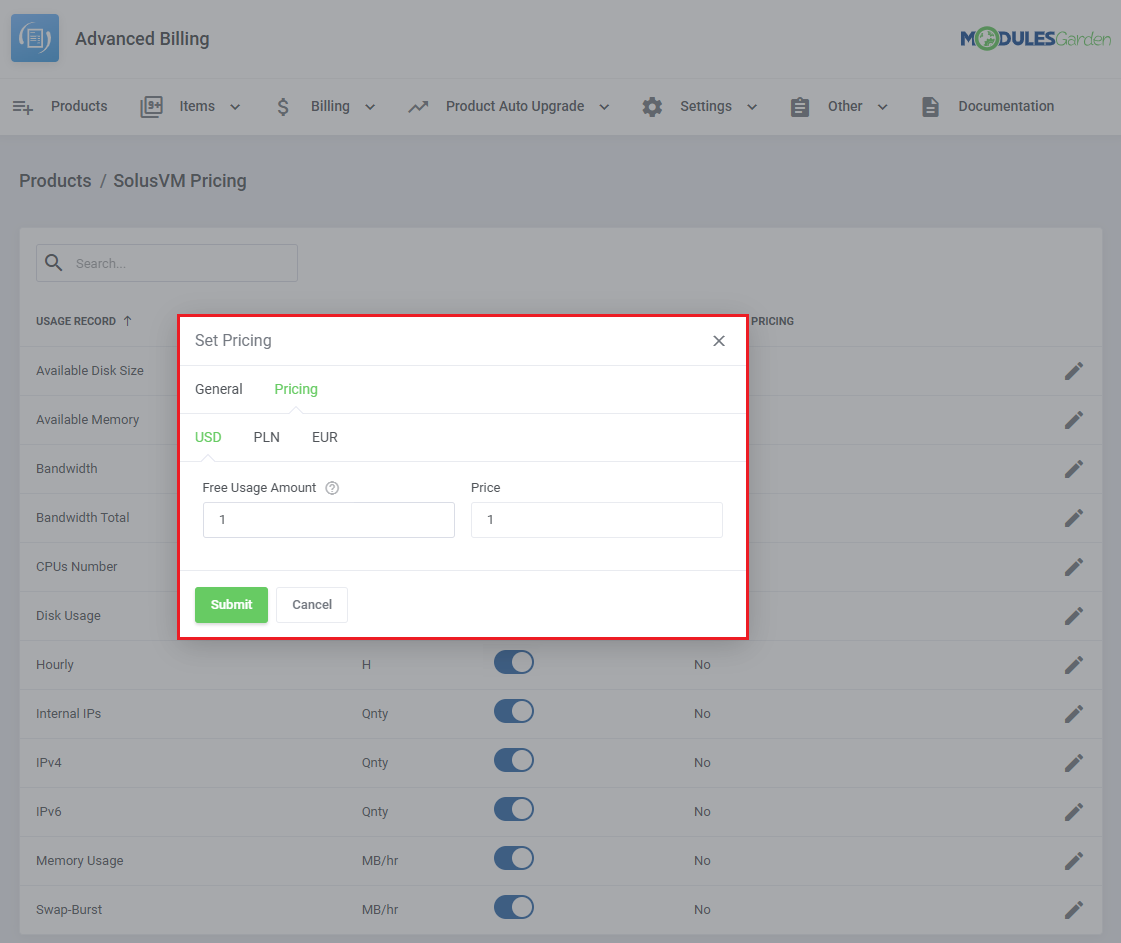The image size is (1121, 943).
Task: Click the green Submit button
Action: tap(232, 605)
